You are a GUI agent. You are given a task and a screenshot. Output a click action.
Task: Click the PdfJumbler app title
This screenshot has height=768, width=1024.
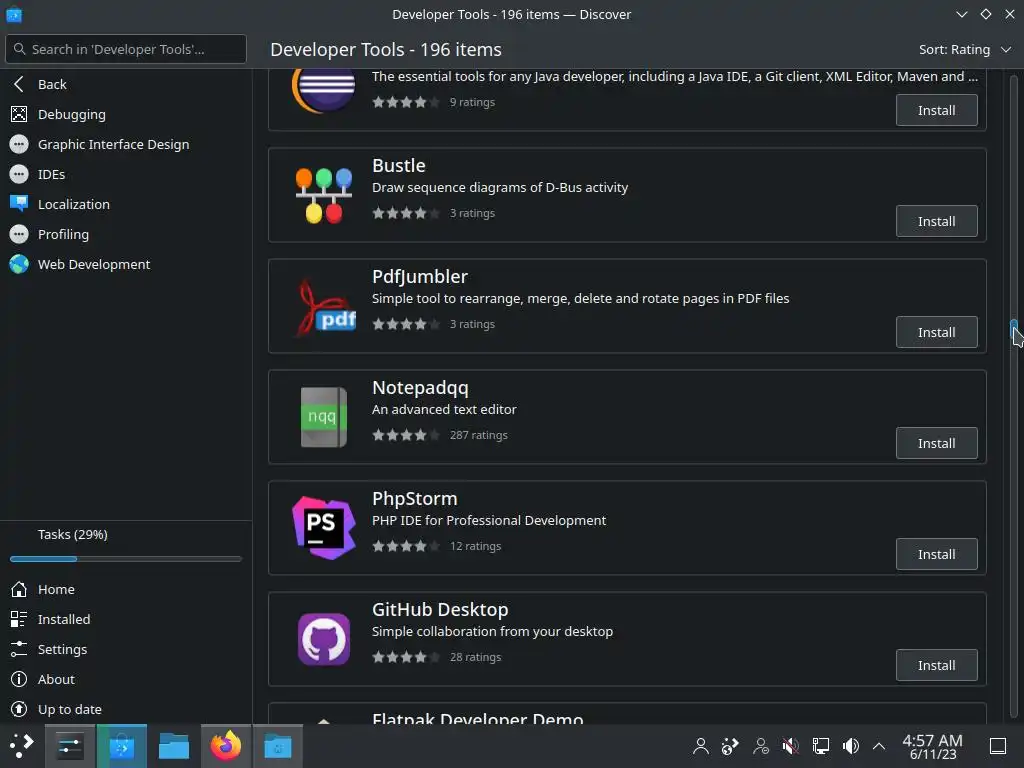click(420, 277)
